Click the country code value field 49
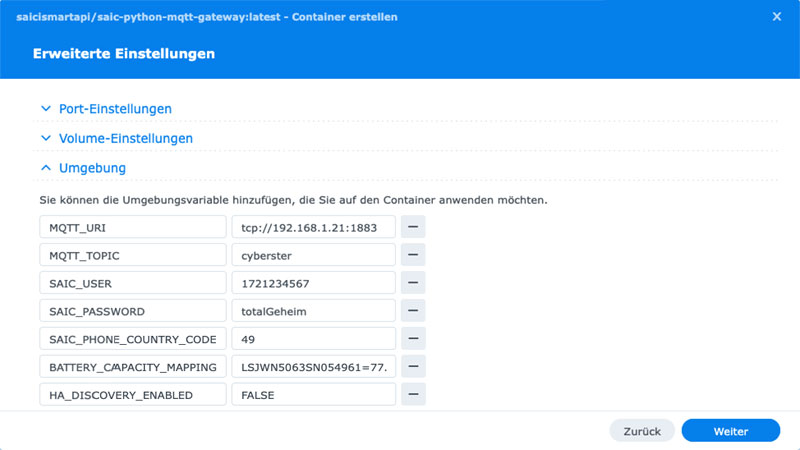The image size is (800, 450). point(313,339)
